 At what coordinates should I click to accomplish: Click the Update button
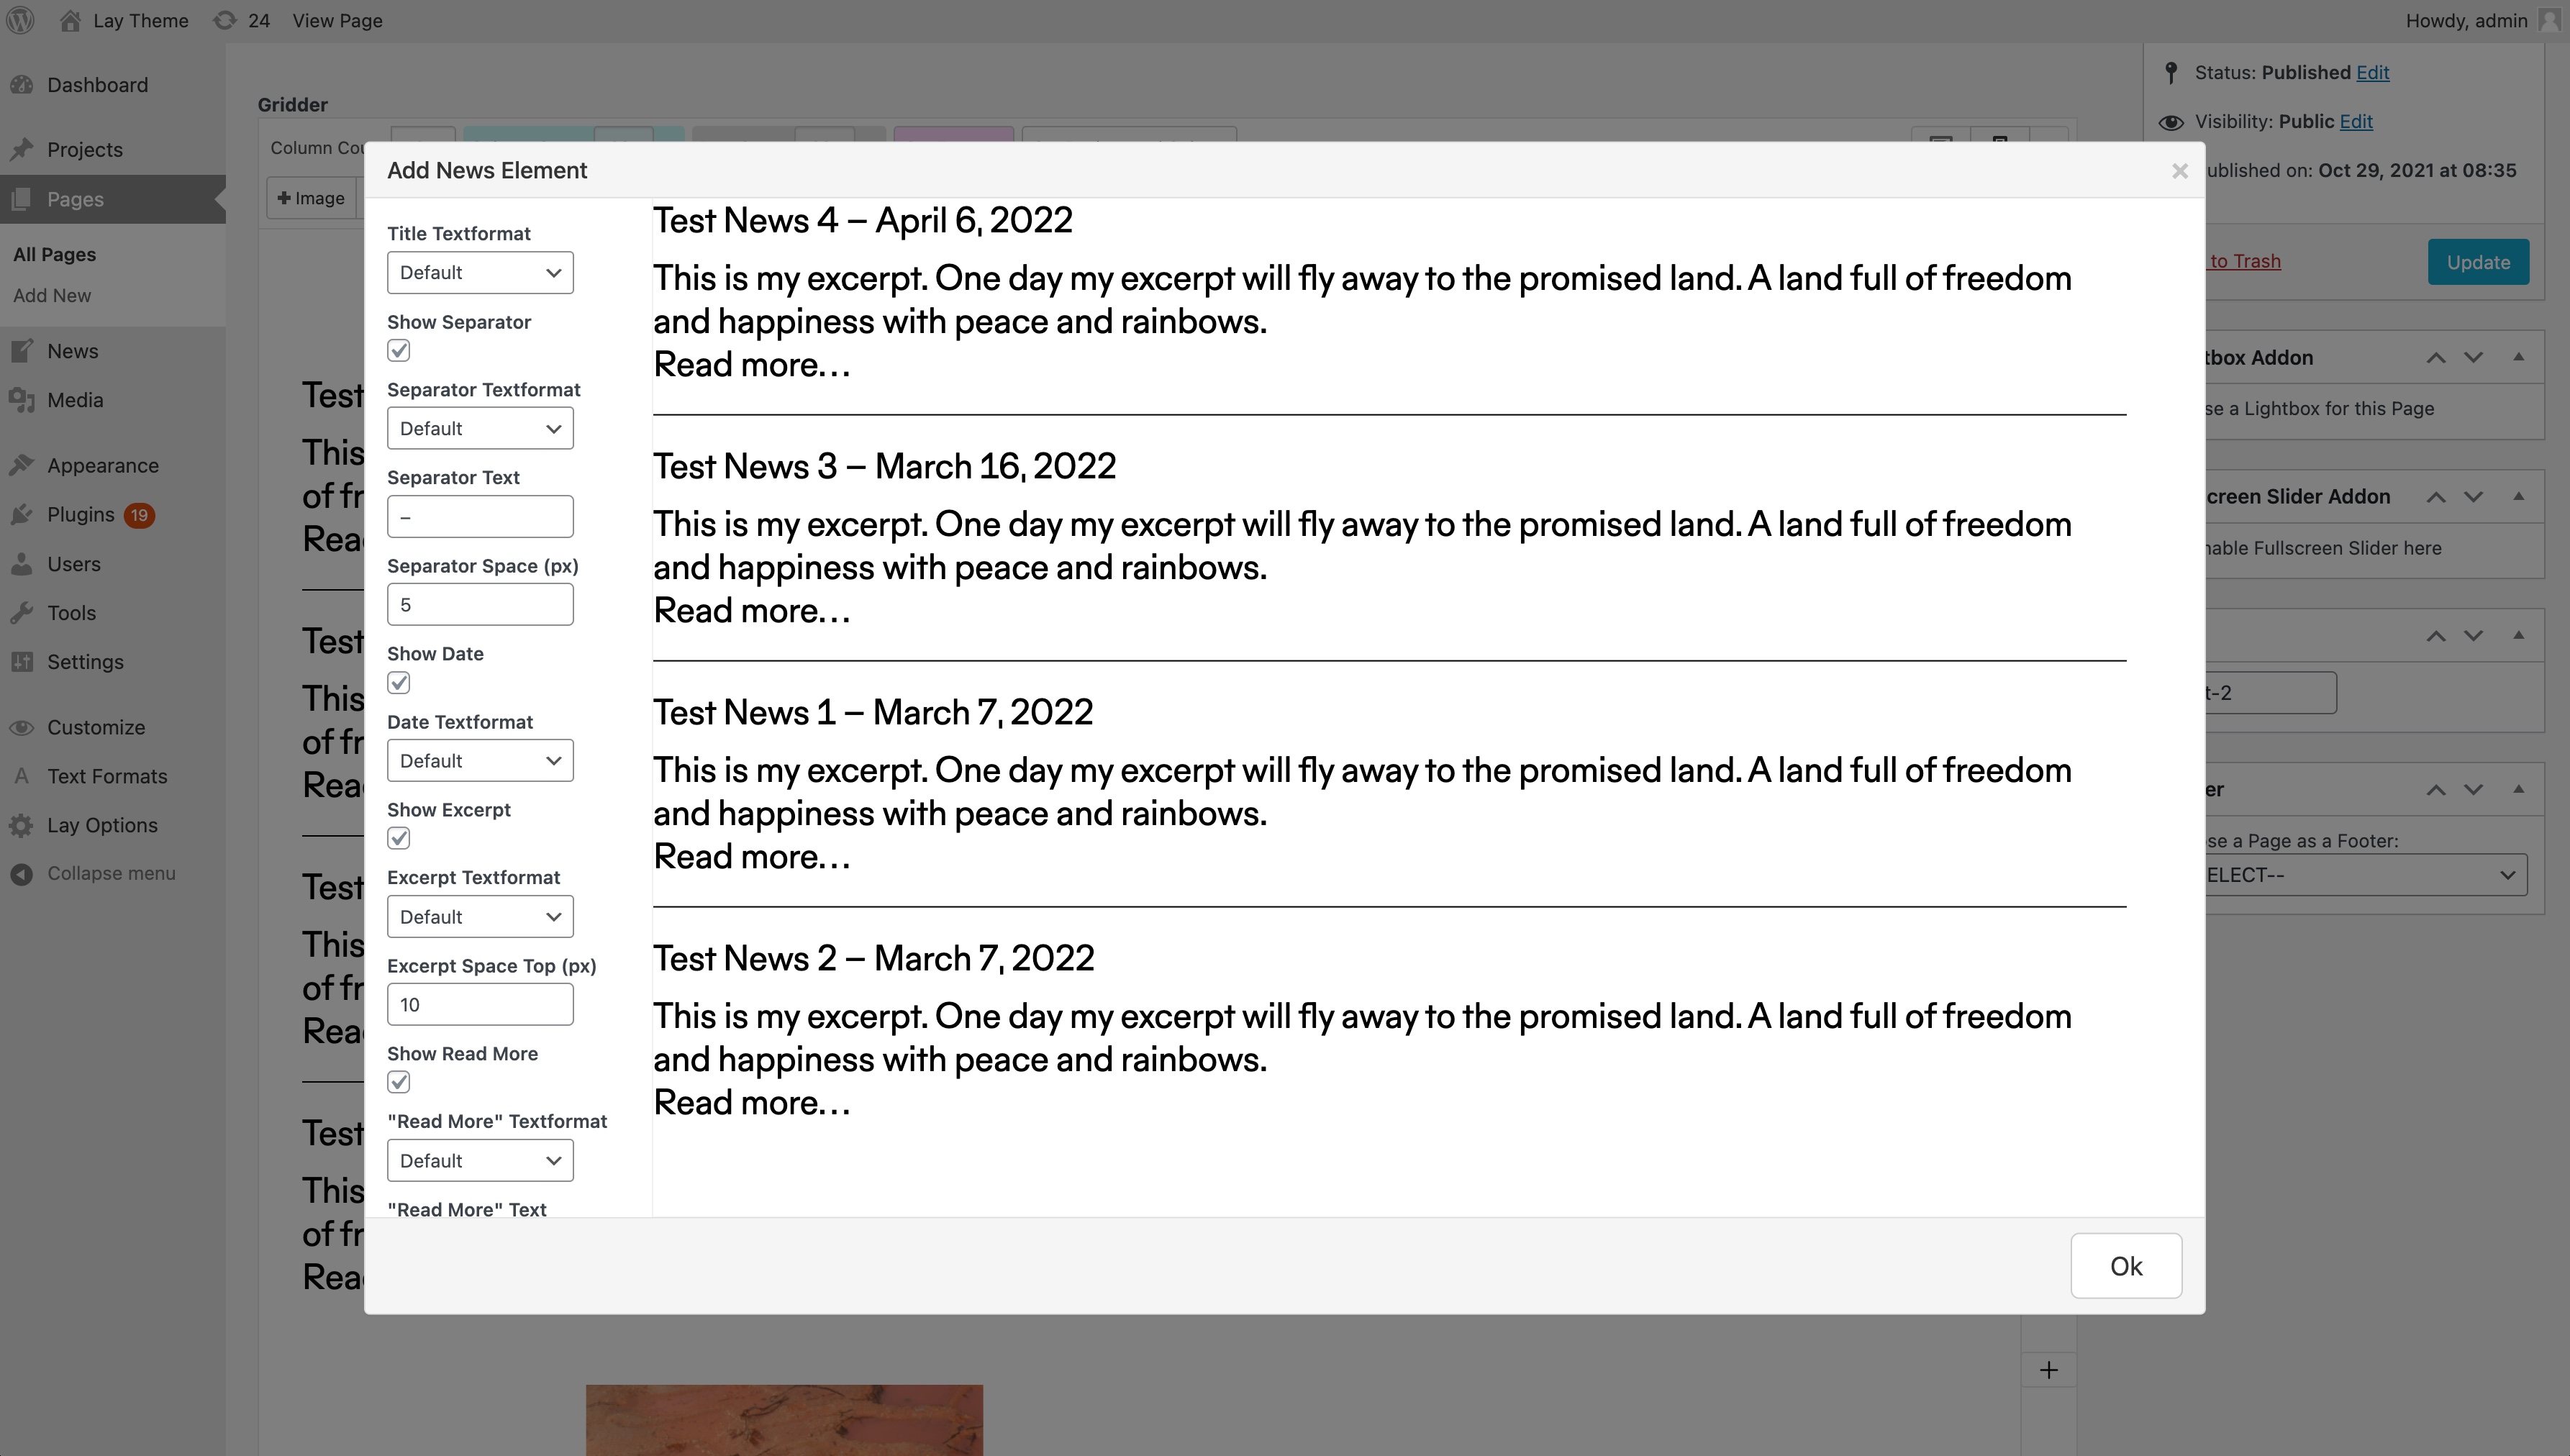(2478, 262)
